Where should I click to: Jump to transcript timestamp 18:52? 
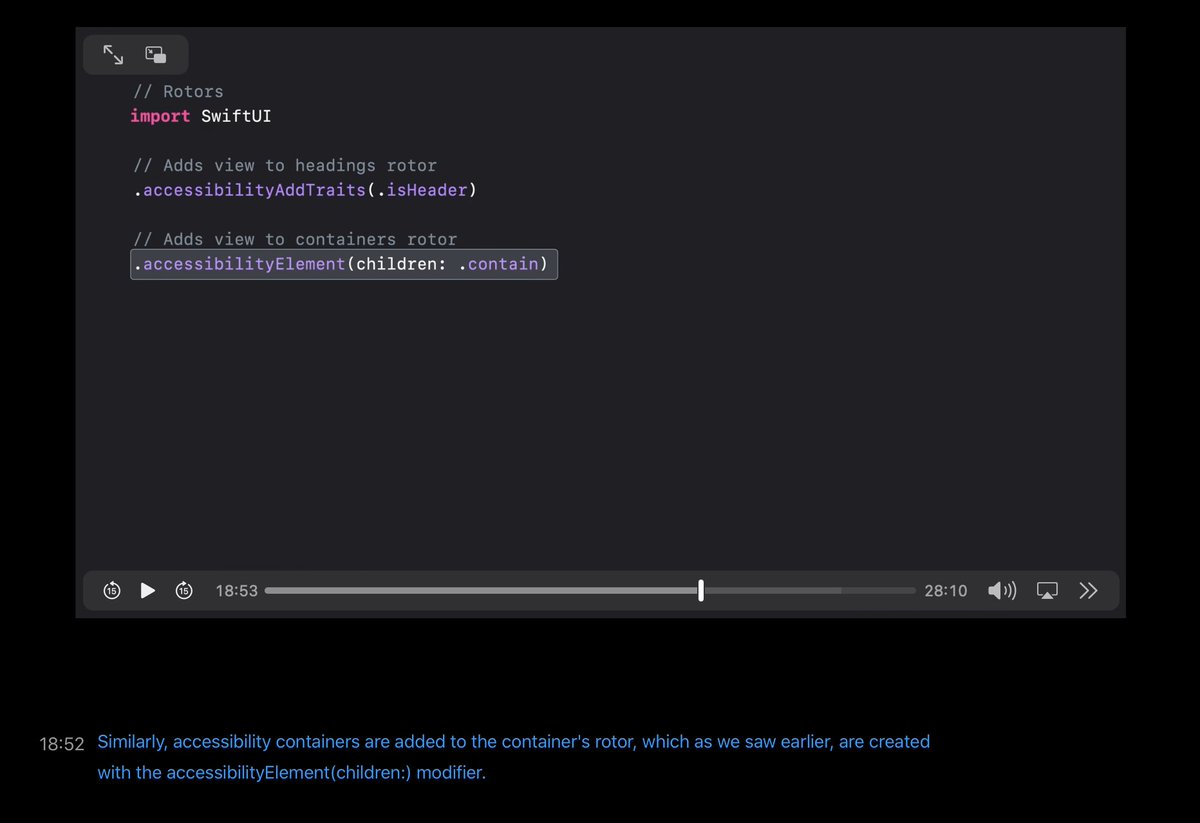point(61,744)
